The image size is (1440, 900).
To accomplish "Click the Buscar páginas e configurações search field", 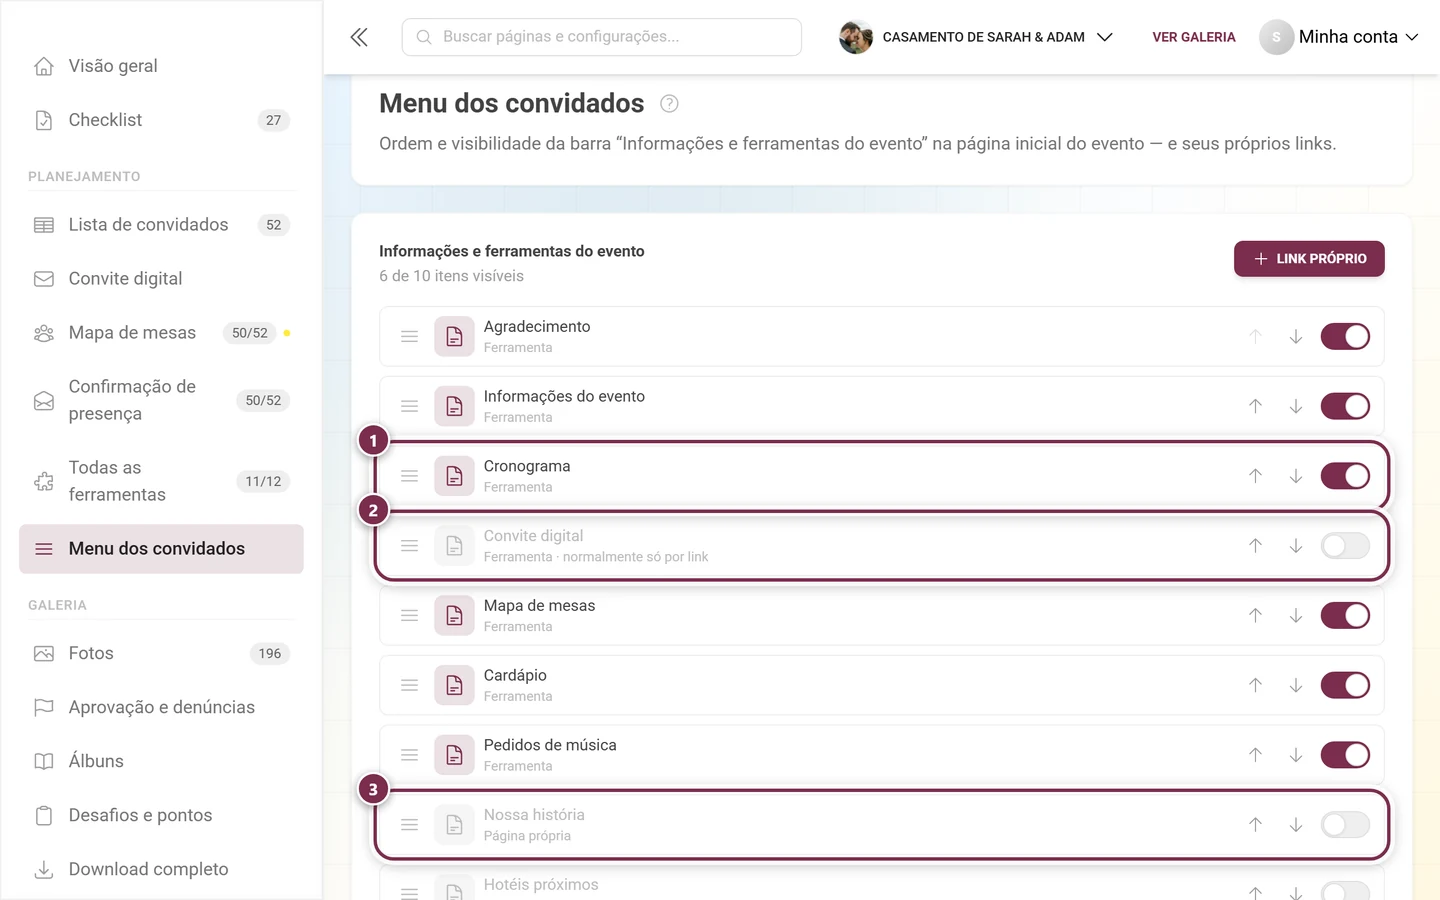I will [x=602, y=37].
